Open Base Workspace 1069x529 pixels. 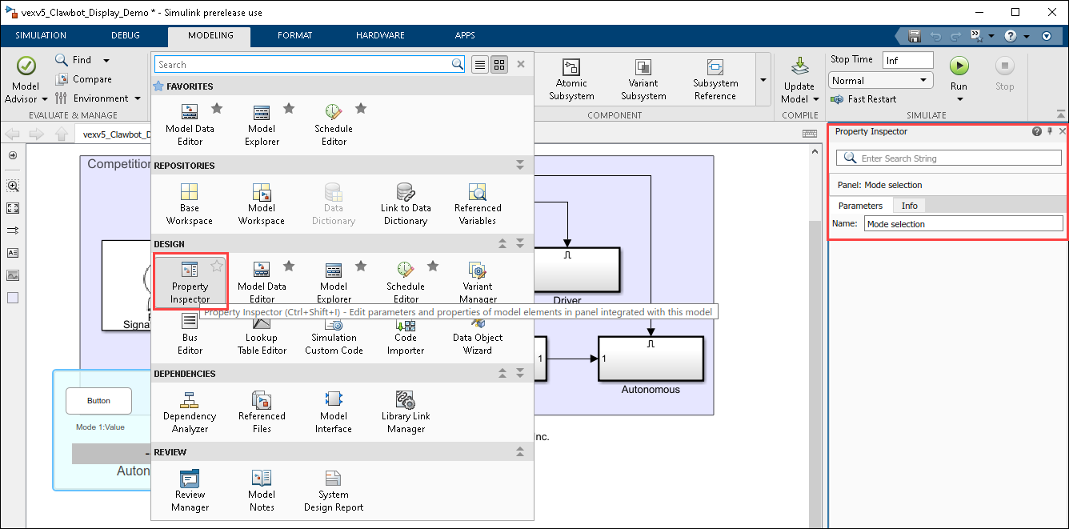point(190,204)
